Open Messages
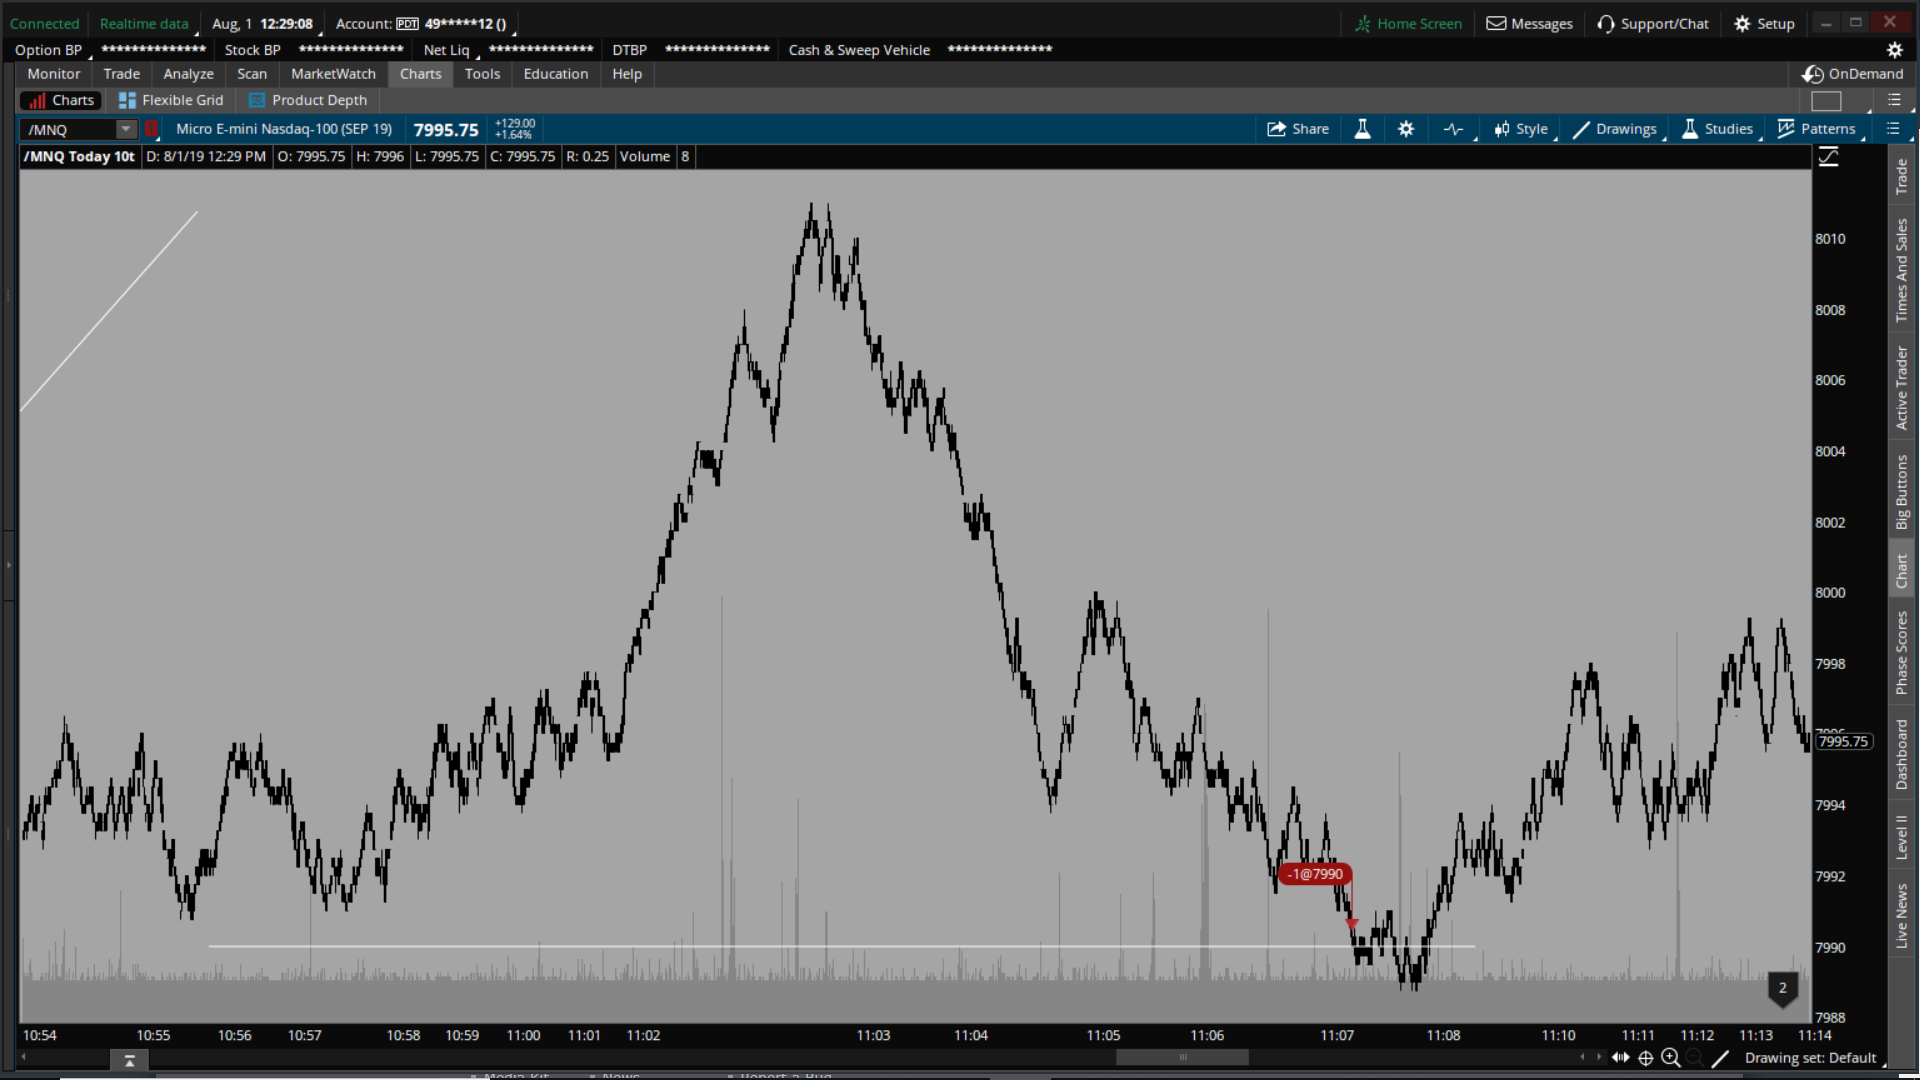Screen dimensions: 1920x1080 (1529, 24)
